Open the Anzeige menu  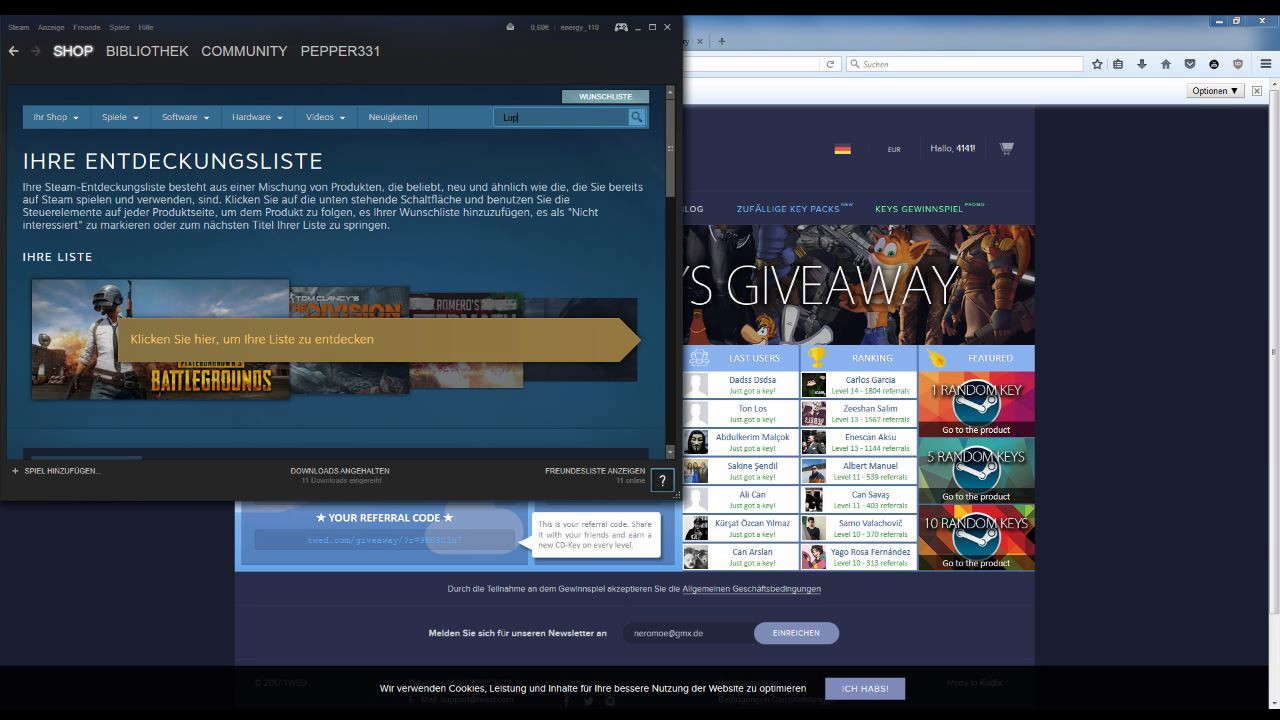coord(51,27)
